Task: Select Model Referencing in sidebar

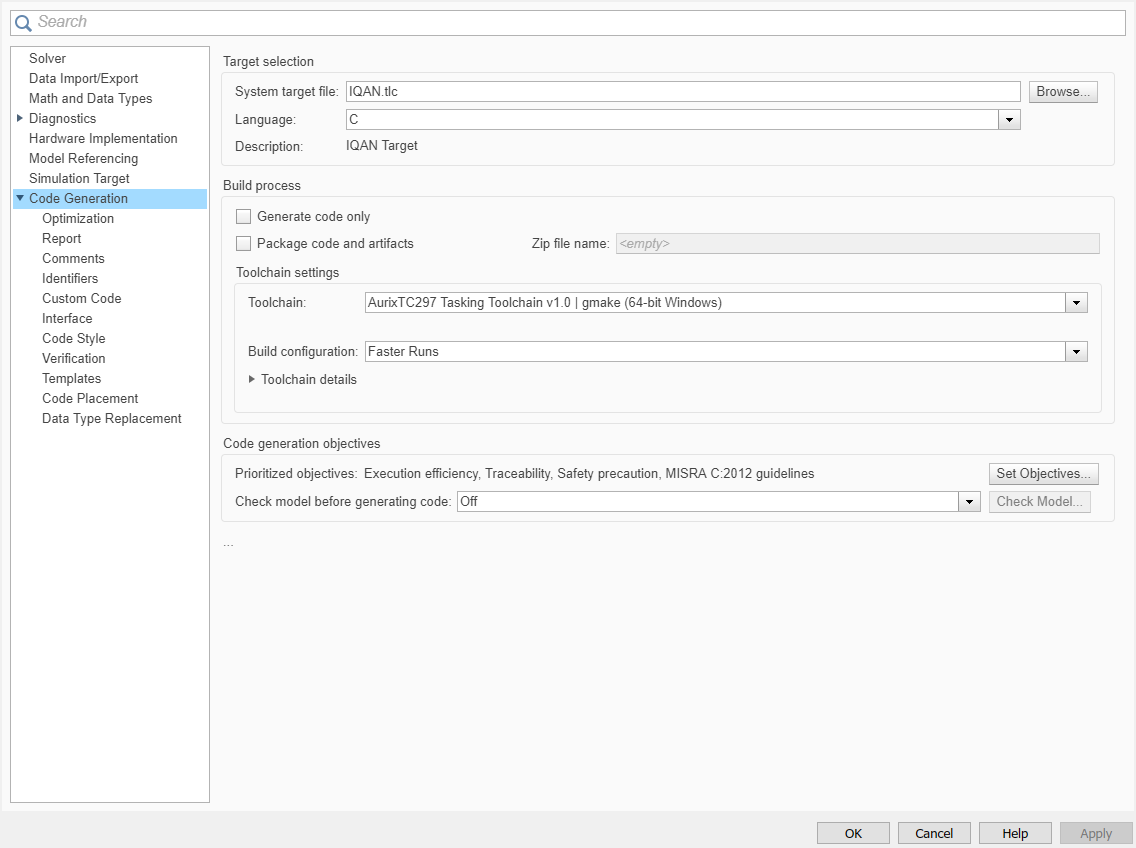Action: pyautogui.click(x=83, y=158)
